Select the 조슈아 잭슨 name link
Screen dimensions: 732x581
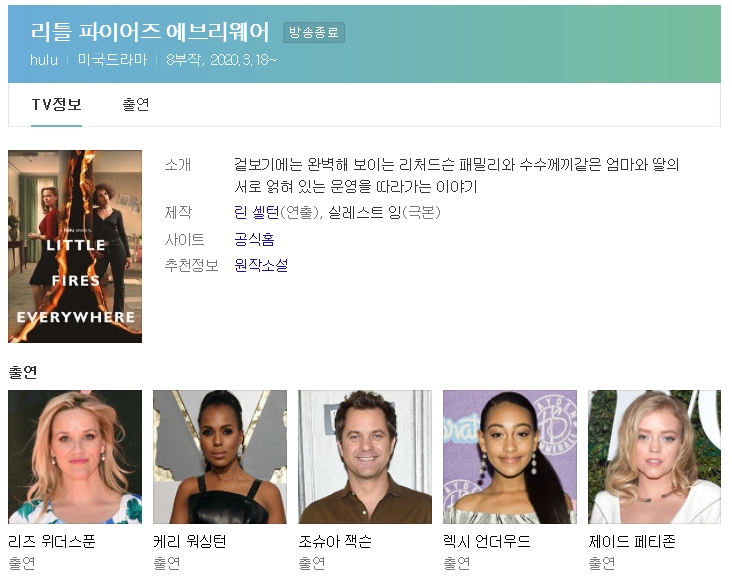[x=335, y=542]
